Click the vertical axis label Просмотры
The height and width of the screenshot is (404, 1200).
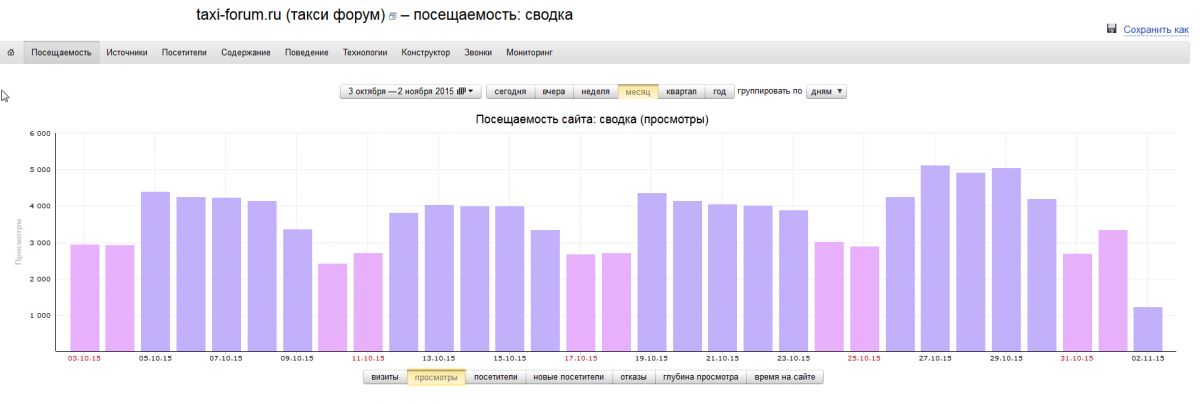pyautogui.click(x=17, y=243)
